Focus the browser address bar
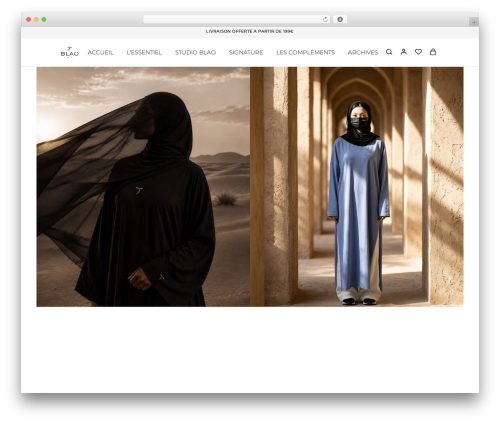 coord(237,20)
